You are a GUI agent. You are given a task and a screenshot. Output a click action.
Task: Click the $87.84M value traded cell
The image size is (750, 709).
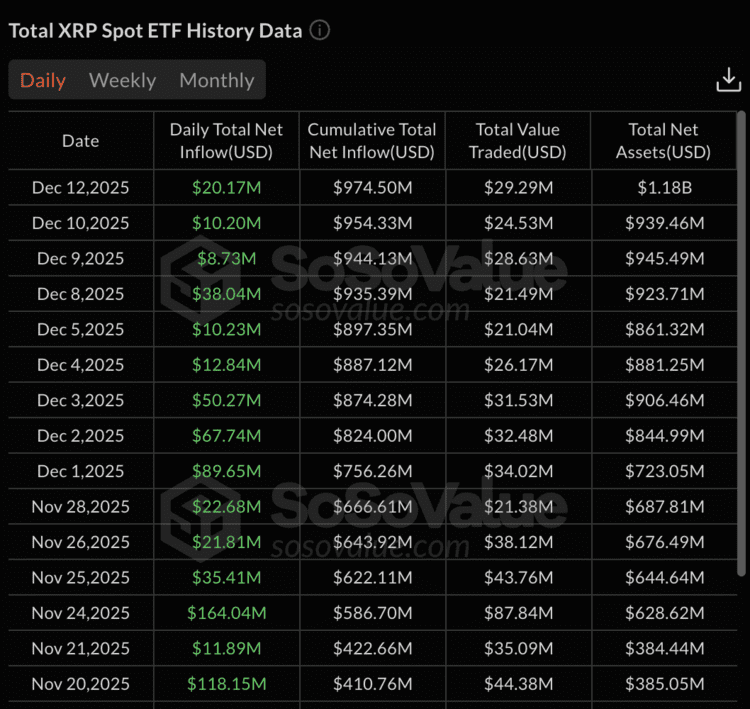pos(518,612)
